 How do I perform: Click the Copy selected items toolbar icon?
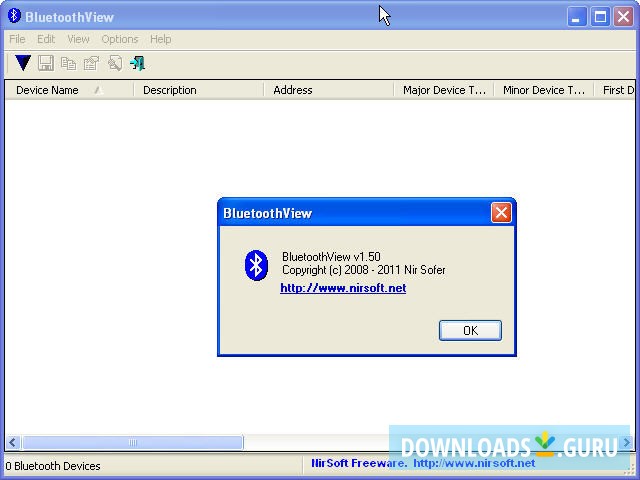tap(69, 63)
